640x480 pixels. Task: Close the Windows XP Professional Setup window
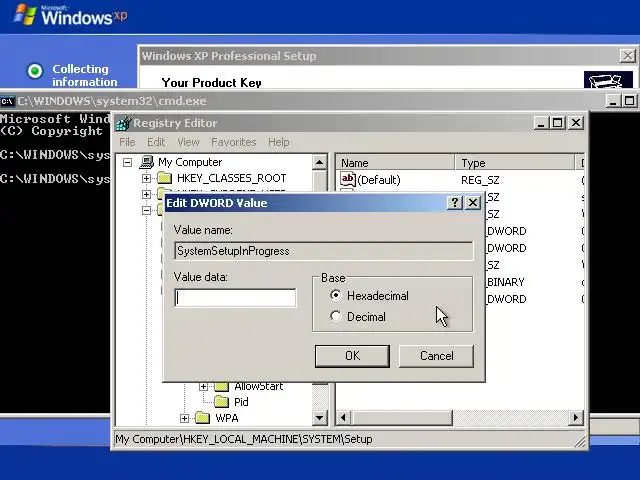628,56
